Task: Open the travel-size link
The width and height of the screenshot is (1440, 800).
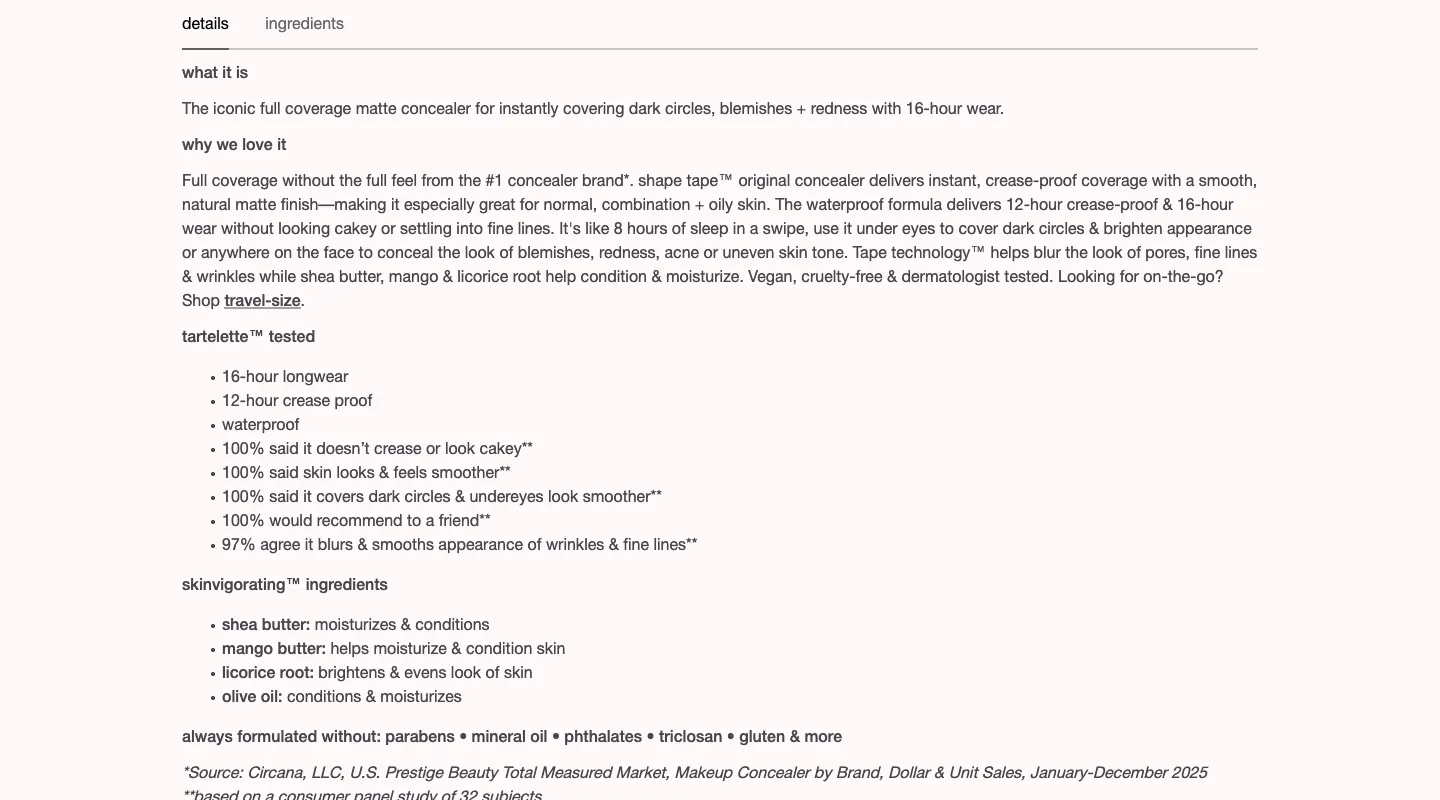Action: click(x=262, y=301)
